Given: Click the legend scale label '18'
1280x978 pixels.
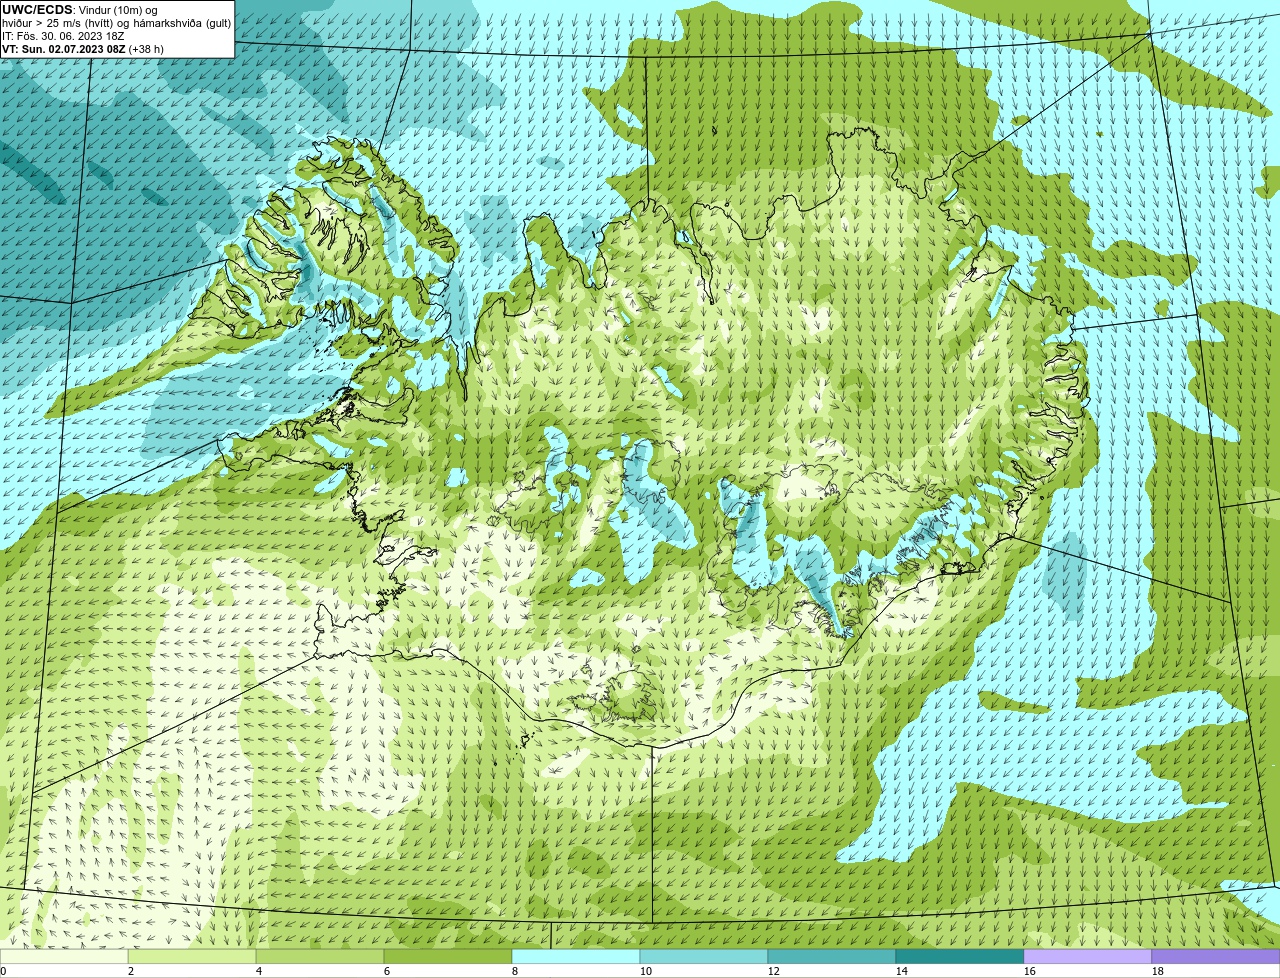Looking at the screenshot, I should pyautogui.click(x=1158, y=971).
